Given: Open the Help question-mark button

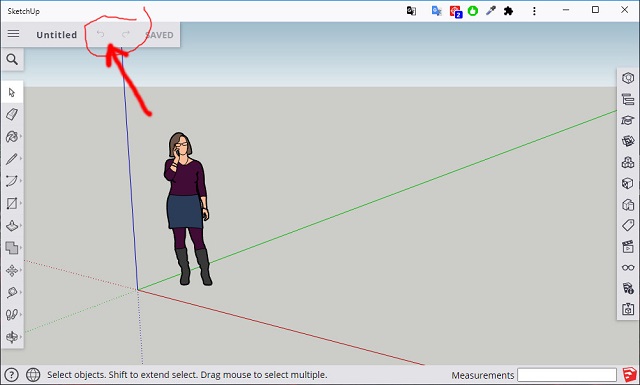Looking at the screenshot, I should (11, 375).
